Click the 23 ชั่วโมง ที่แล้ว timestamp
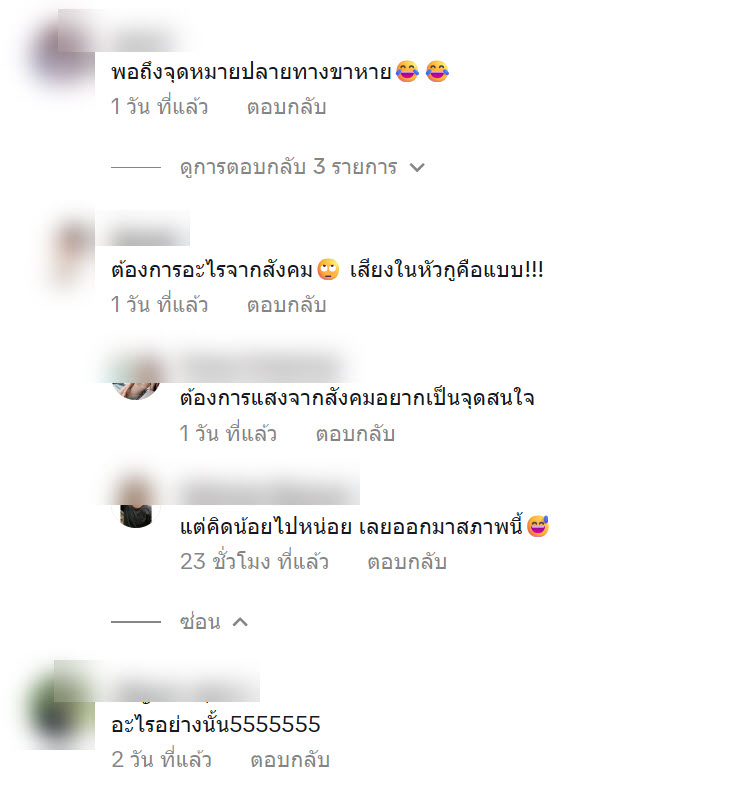Image resolution: width=735 pixels, height=801 pixels. coord(254,562)
